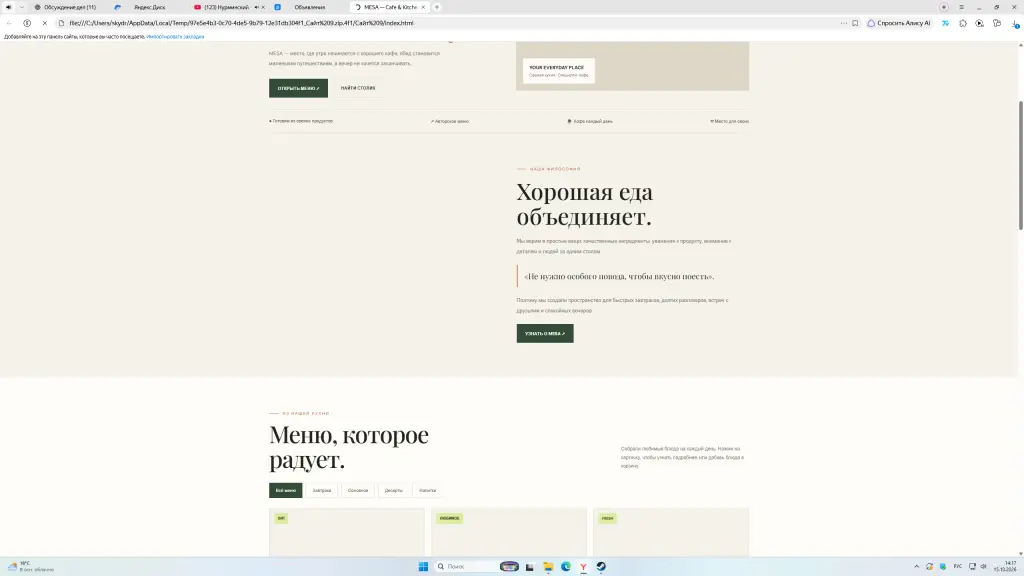Open the downloads icon
Image resolution: width=1024 pixels, height=576 pixels.
[1016, 24]
